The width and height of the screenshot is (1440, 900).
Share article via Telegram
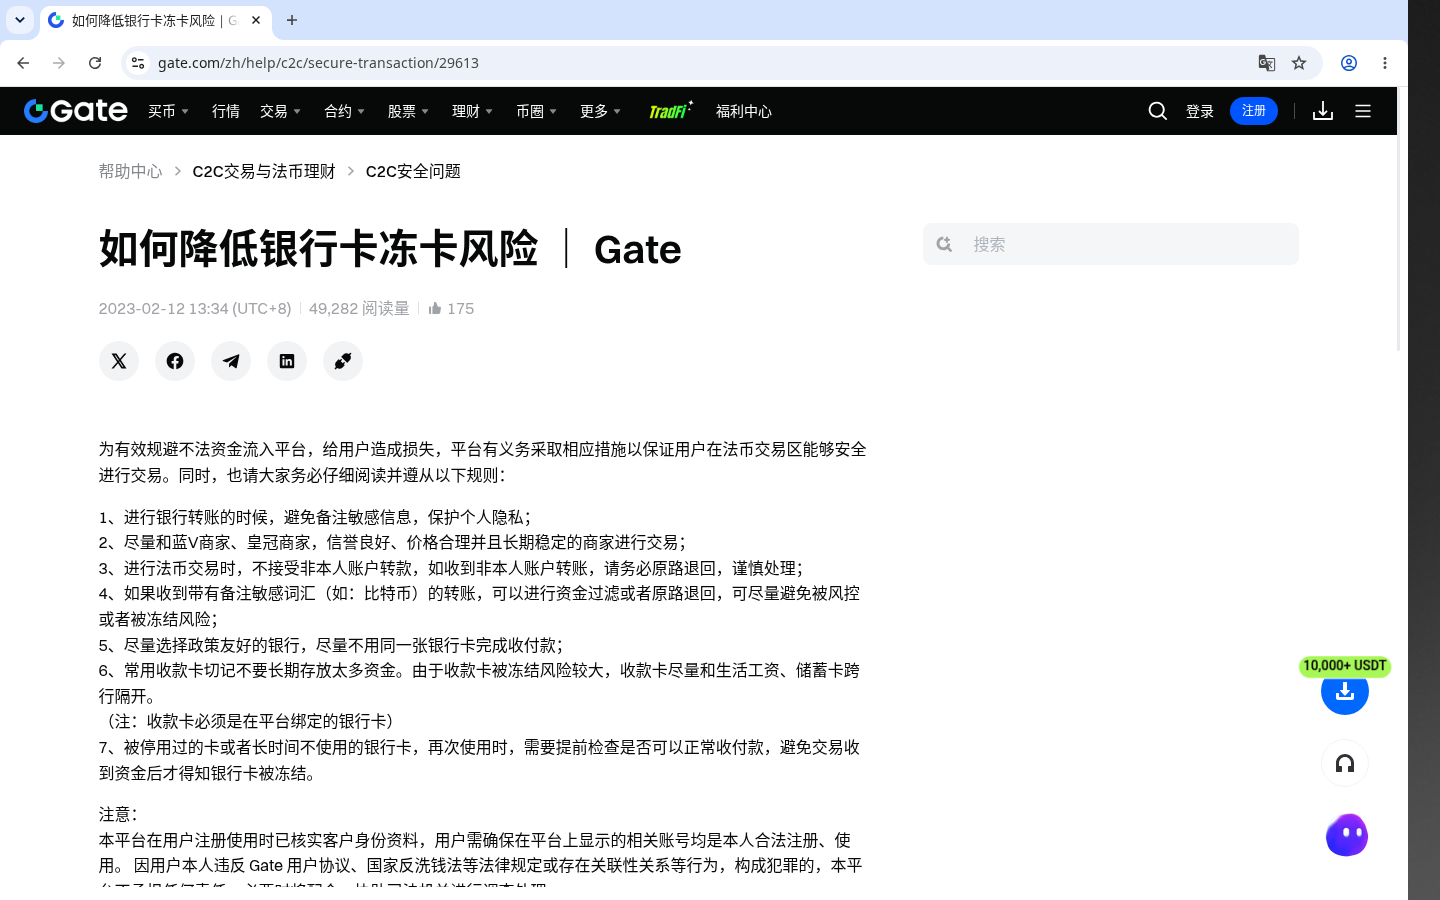coord(231,361)
